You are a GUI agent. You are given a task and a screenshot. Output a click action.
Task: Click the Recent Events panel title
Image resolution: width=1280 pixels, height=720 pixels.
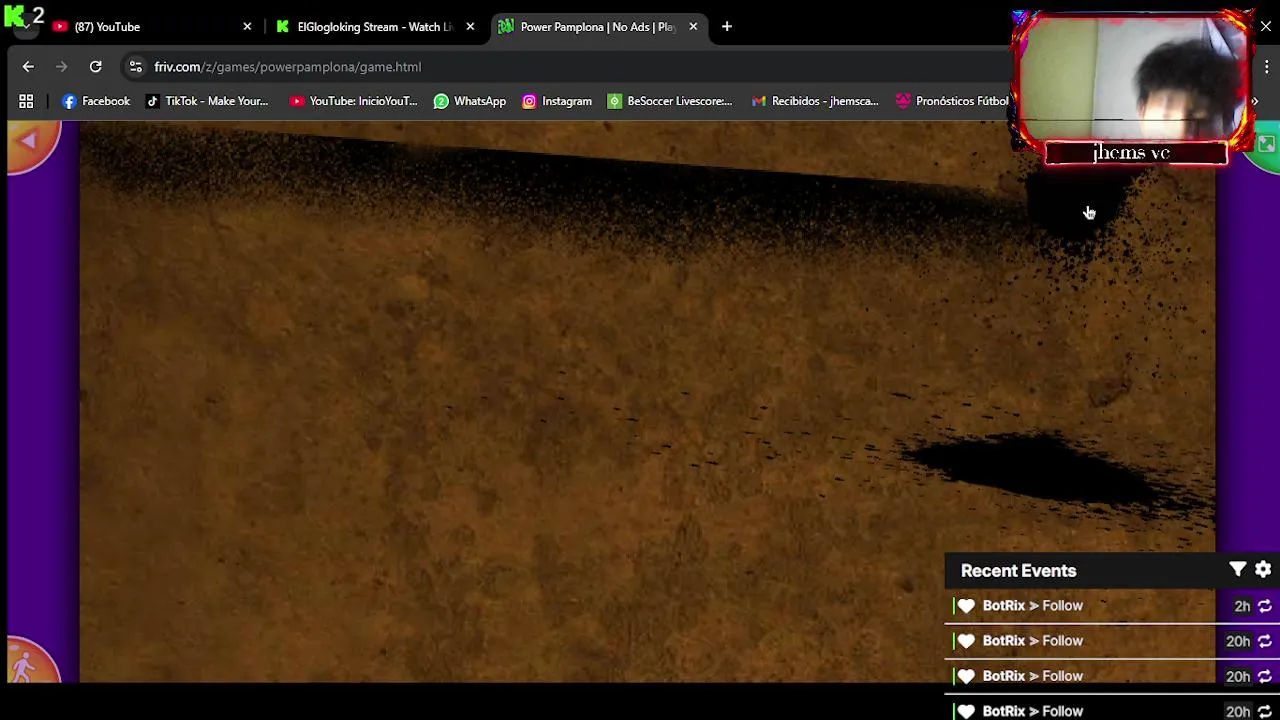point(1018,571)
